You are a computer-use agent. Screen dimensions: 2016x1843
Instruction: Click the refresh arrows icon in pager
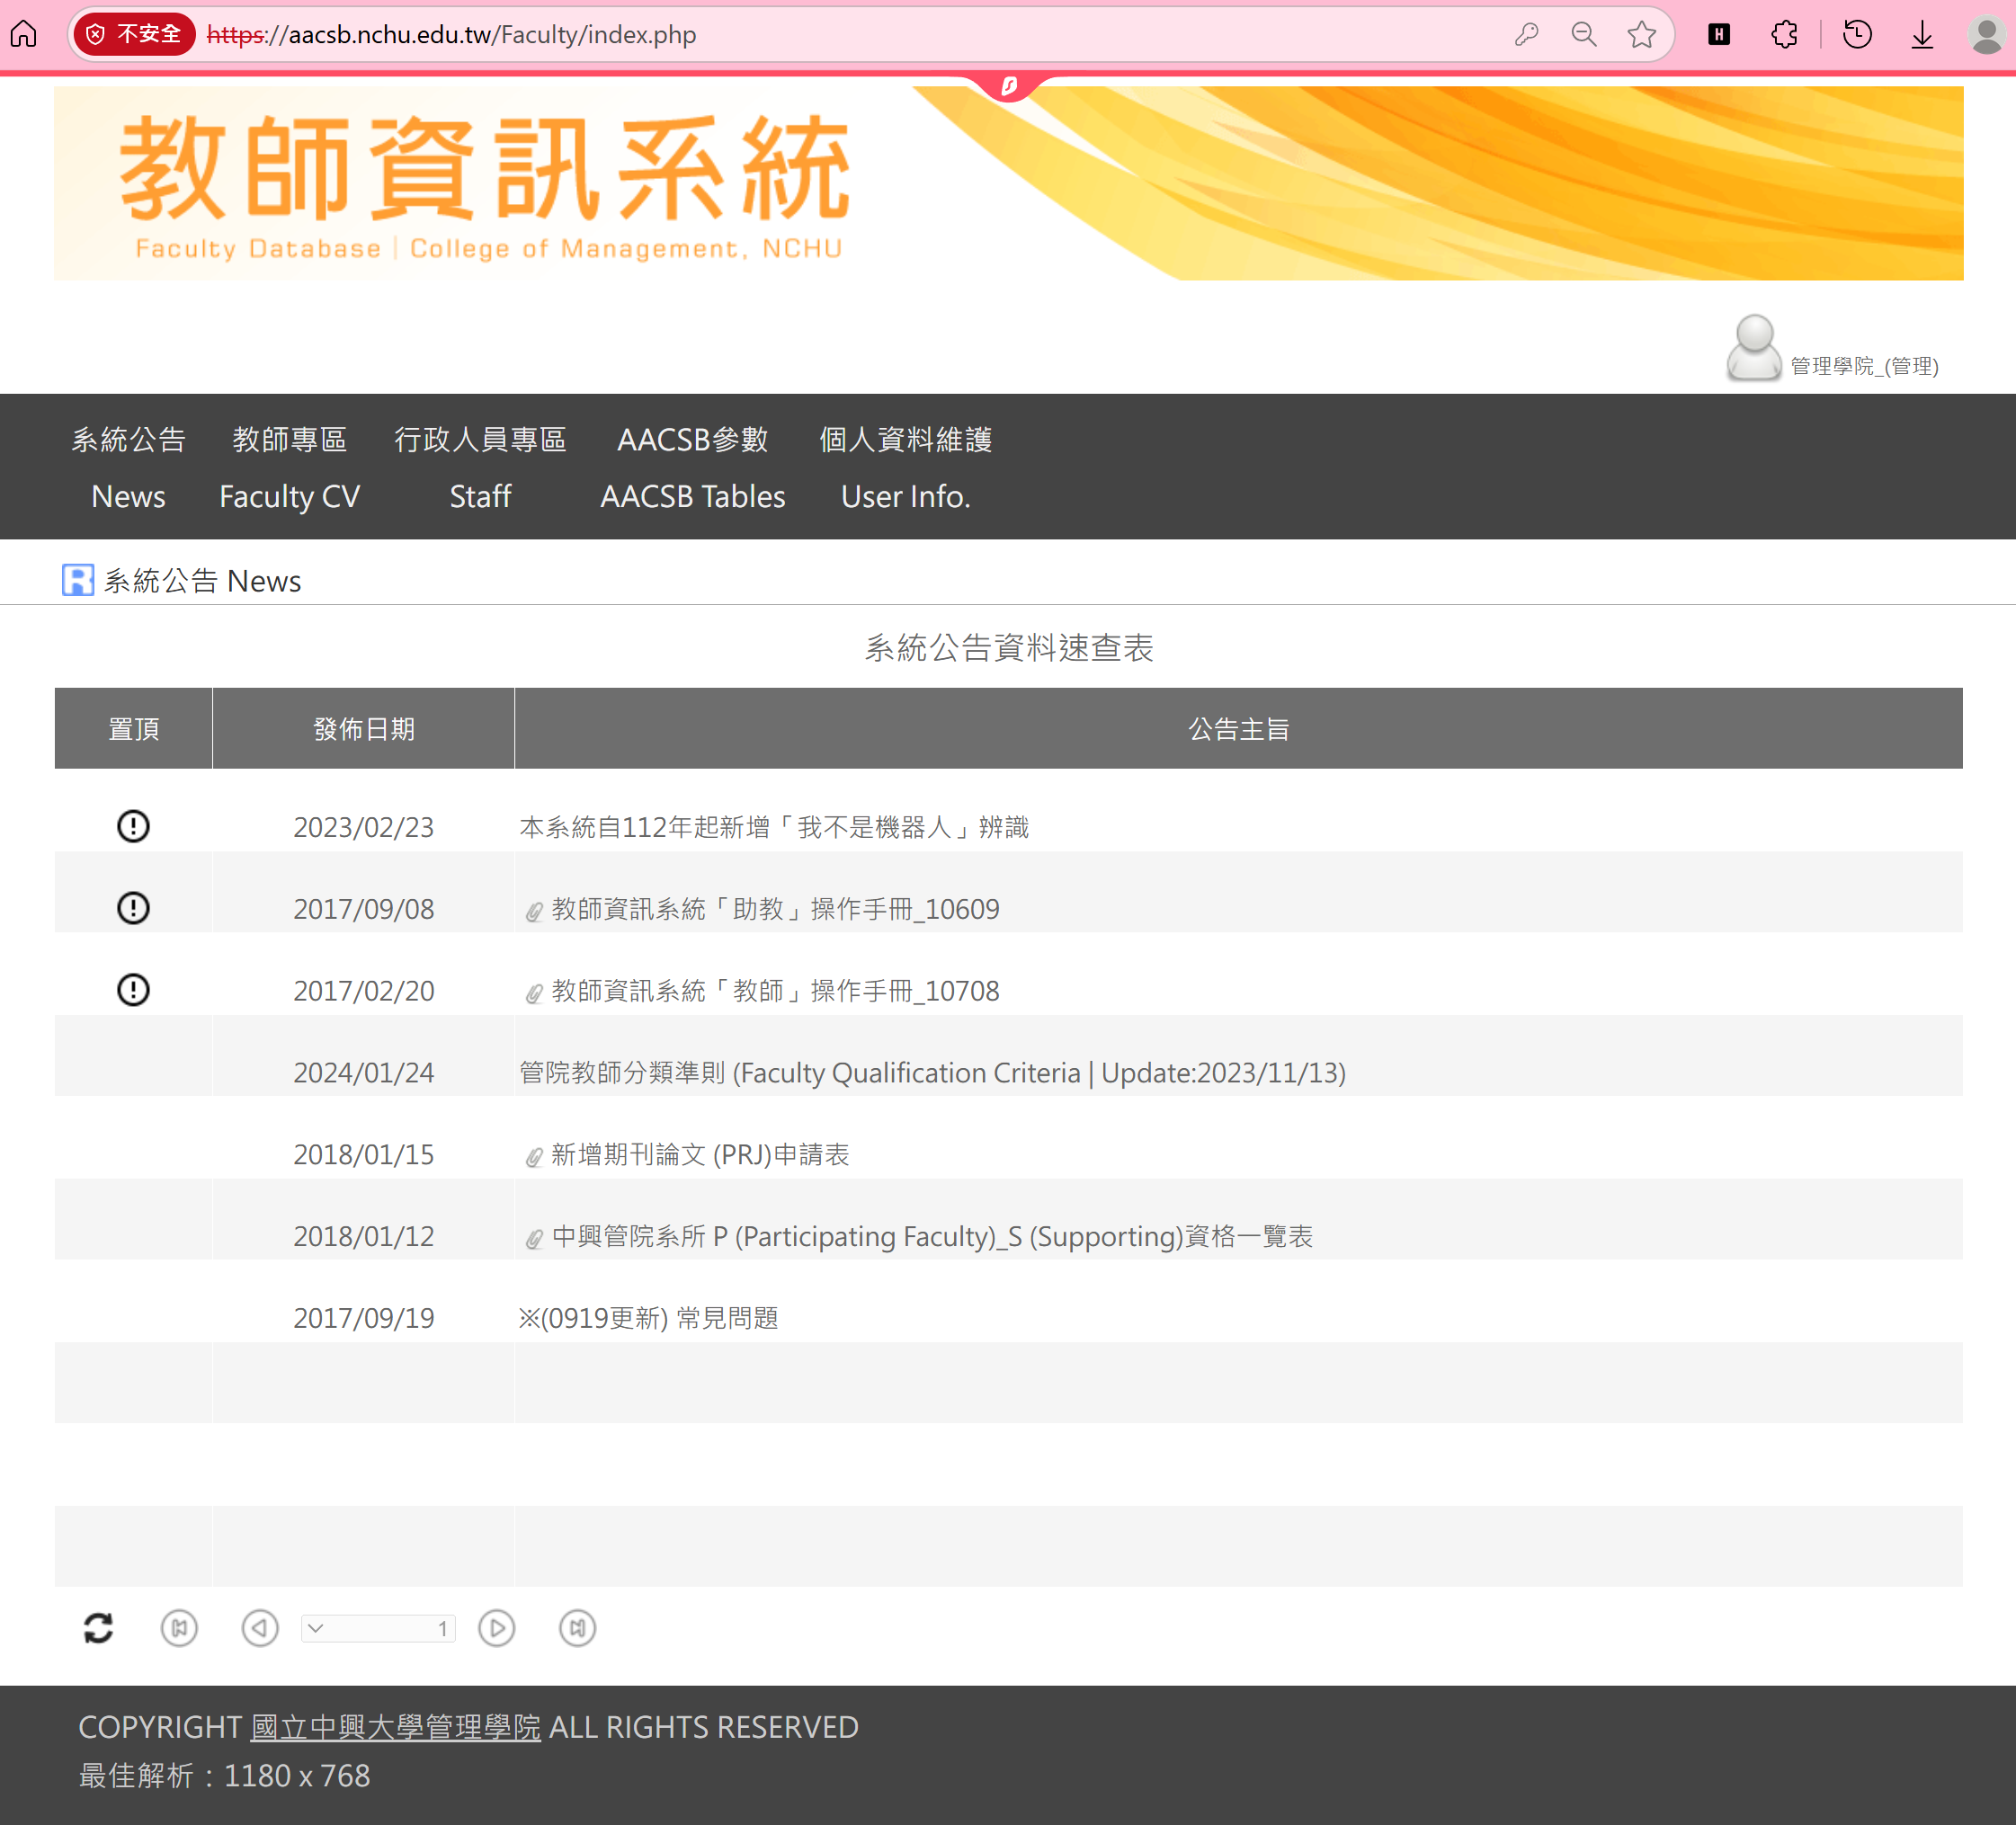point(98,1628)
